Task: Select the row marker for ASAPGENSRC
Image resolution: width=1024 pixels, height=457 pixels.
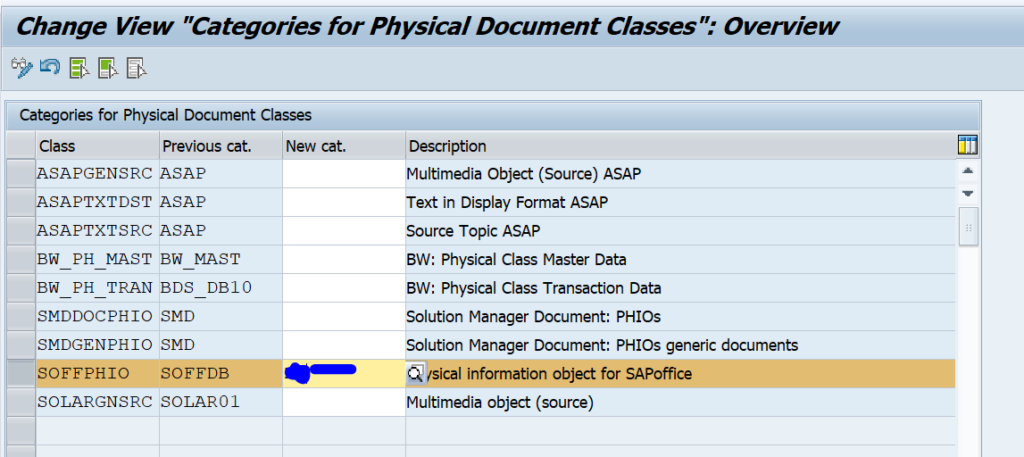Action: pos(21,173)
